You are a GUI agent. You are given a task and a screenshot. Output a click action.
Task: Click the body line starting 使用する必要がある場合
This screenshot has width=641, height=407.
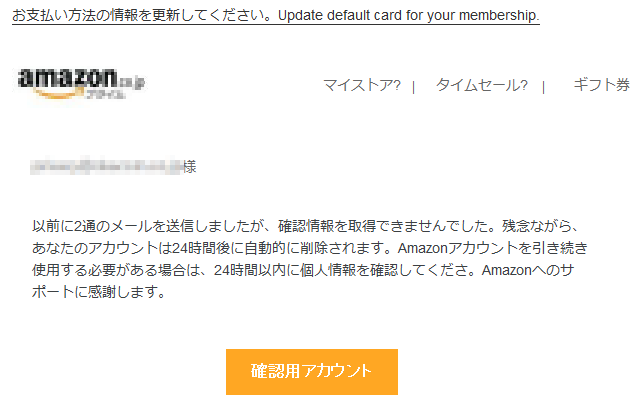click(303, 270)
